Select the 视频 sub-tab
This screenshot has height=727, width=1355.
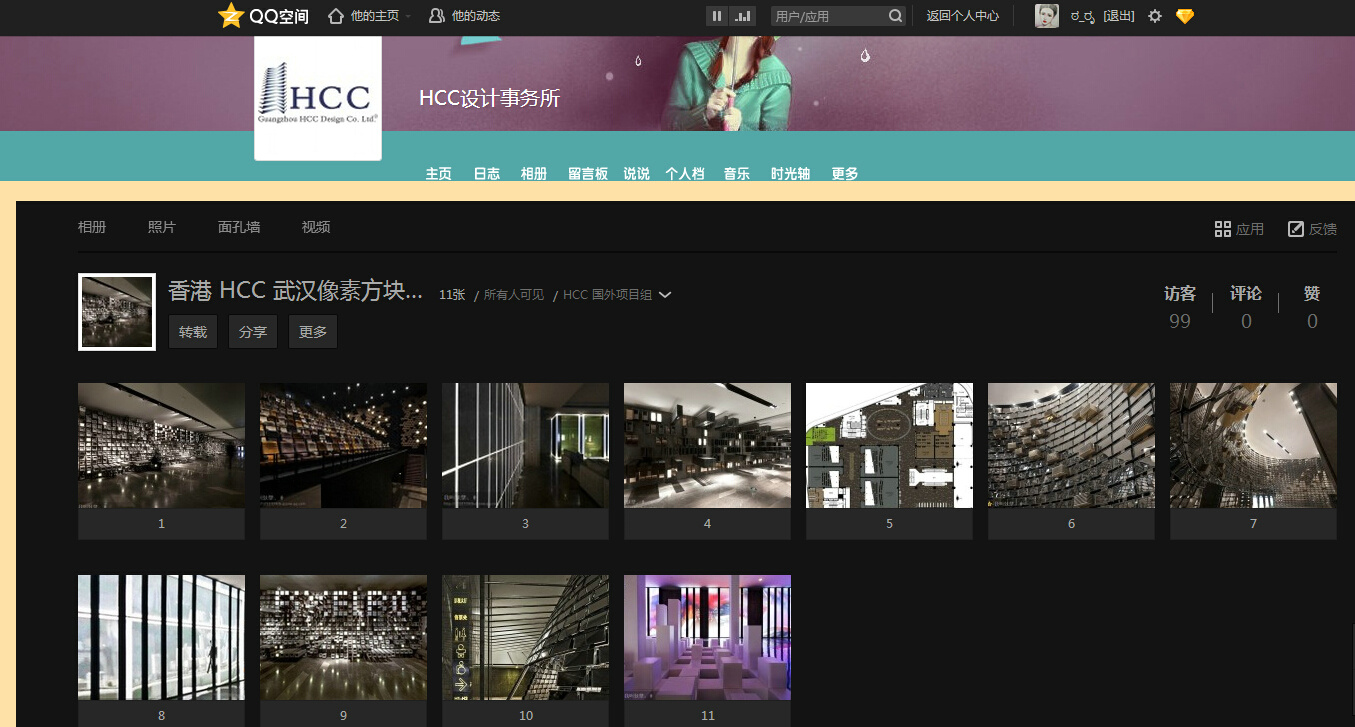click(316, 227)
